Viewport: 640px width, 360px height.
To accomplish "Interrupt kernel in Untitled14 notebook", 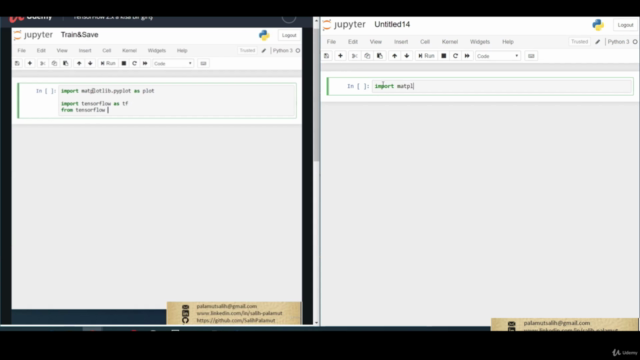I will (444, 56).
